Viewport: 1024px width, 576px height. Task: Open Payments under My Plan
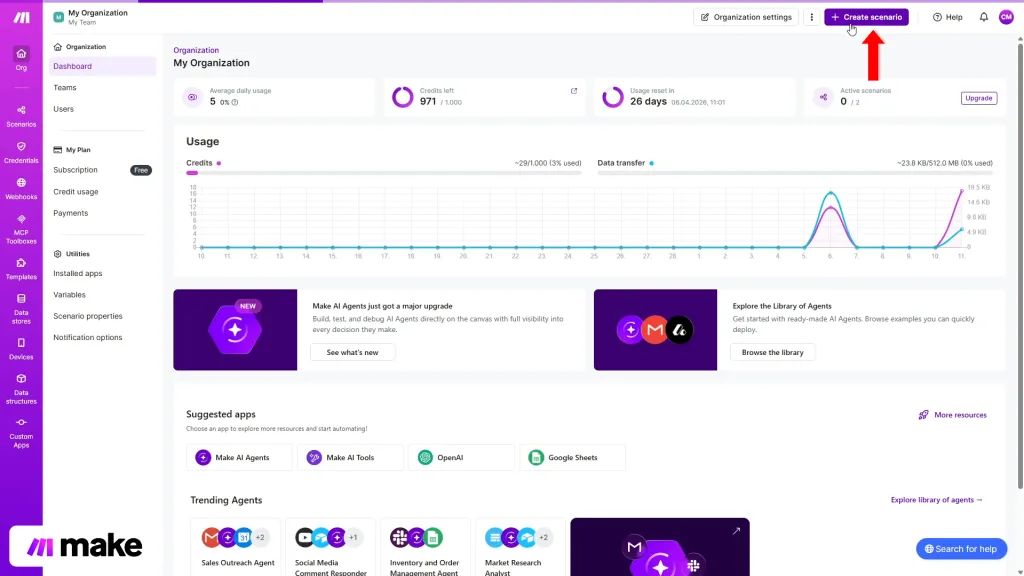point(71,213)
